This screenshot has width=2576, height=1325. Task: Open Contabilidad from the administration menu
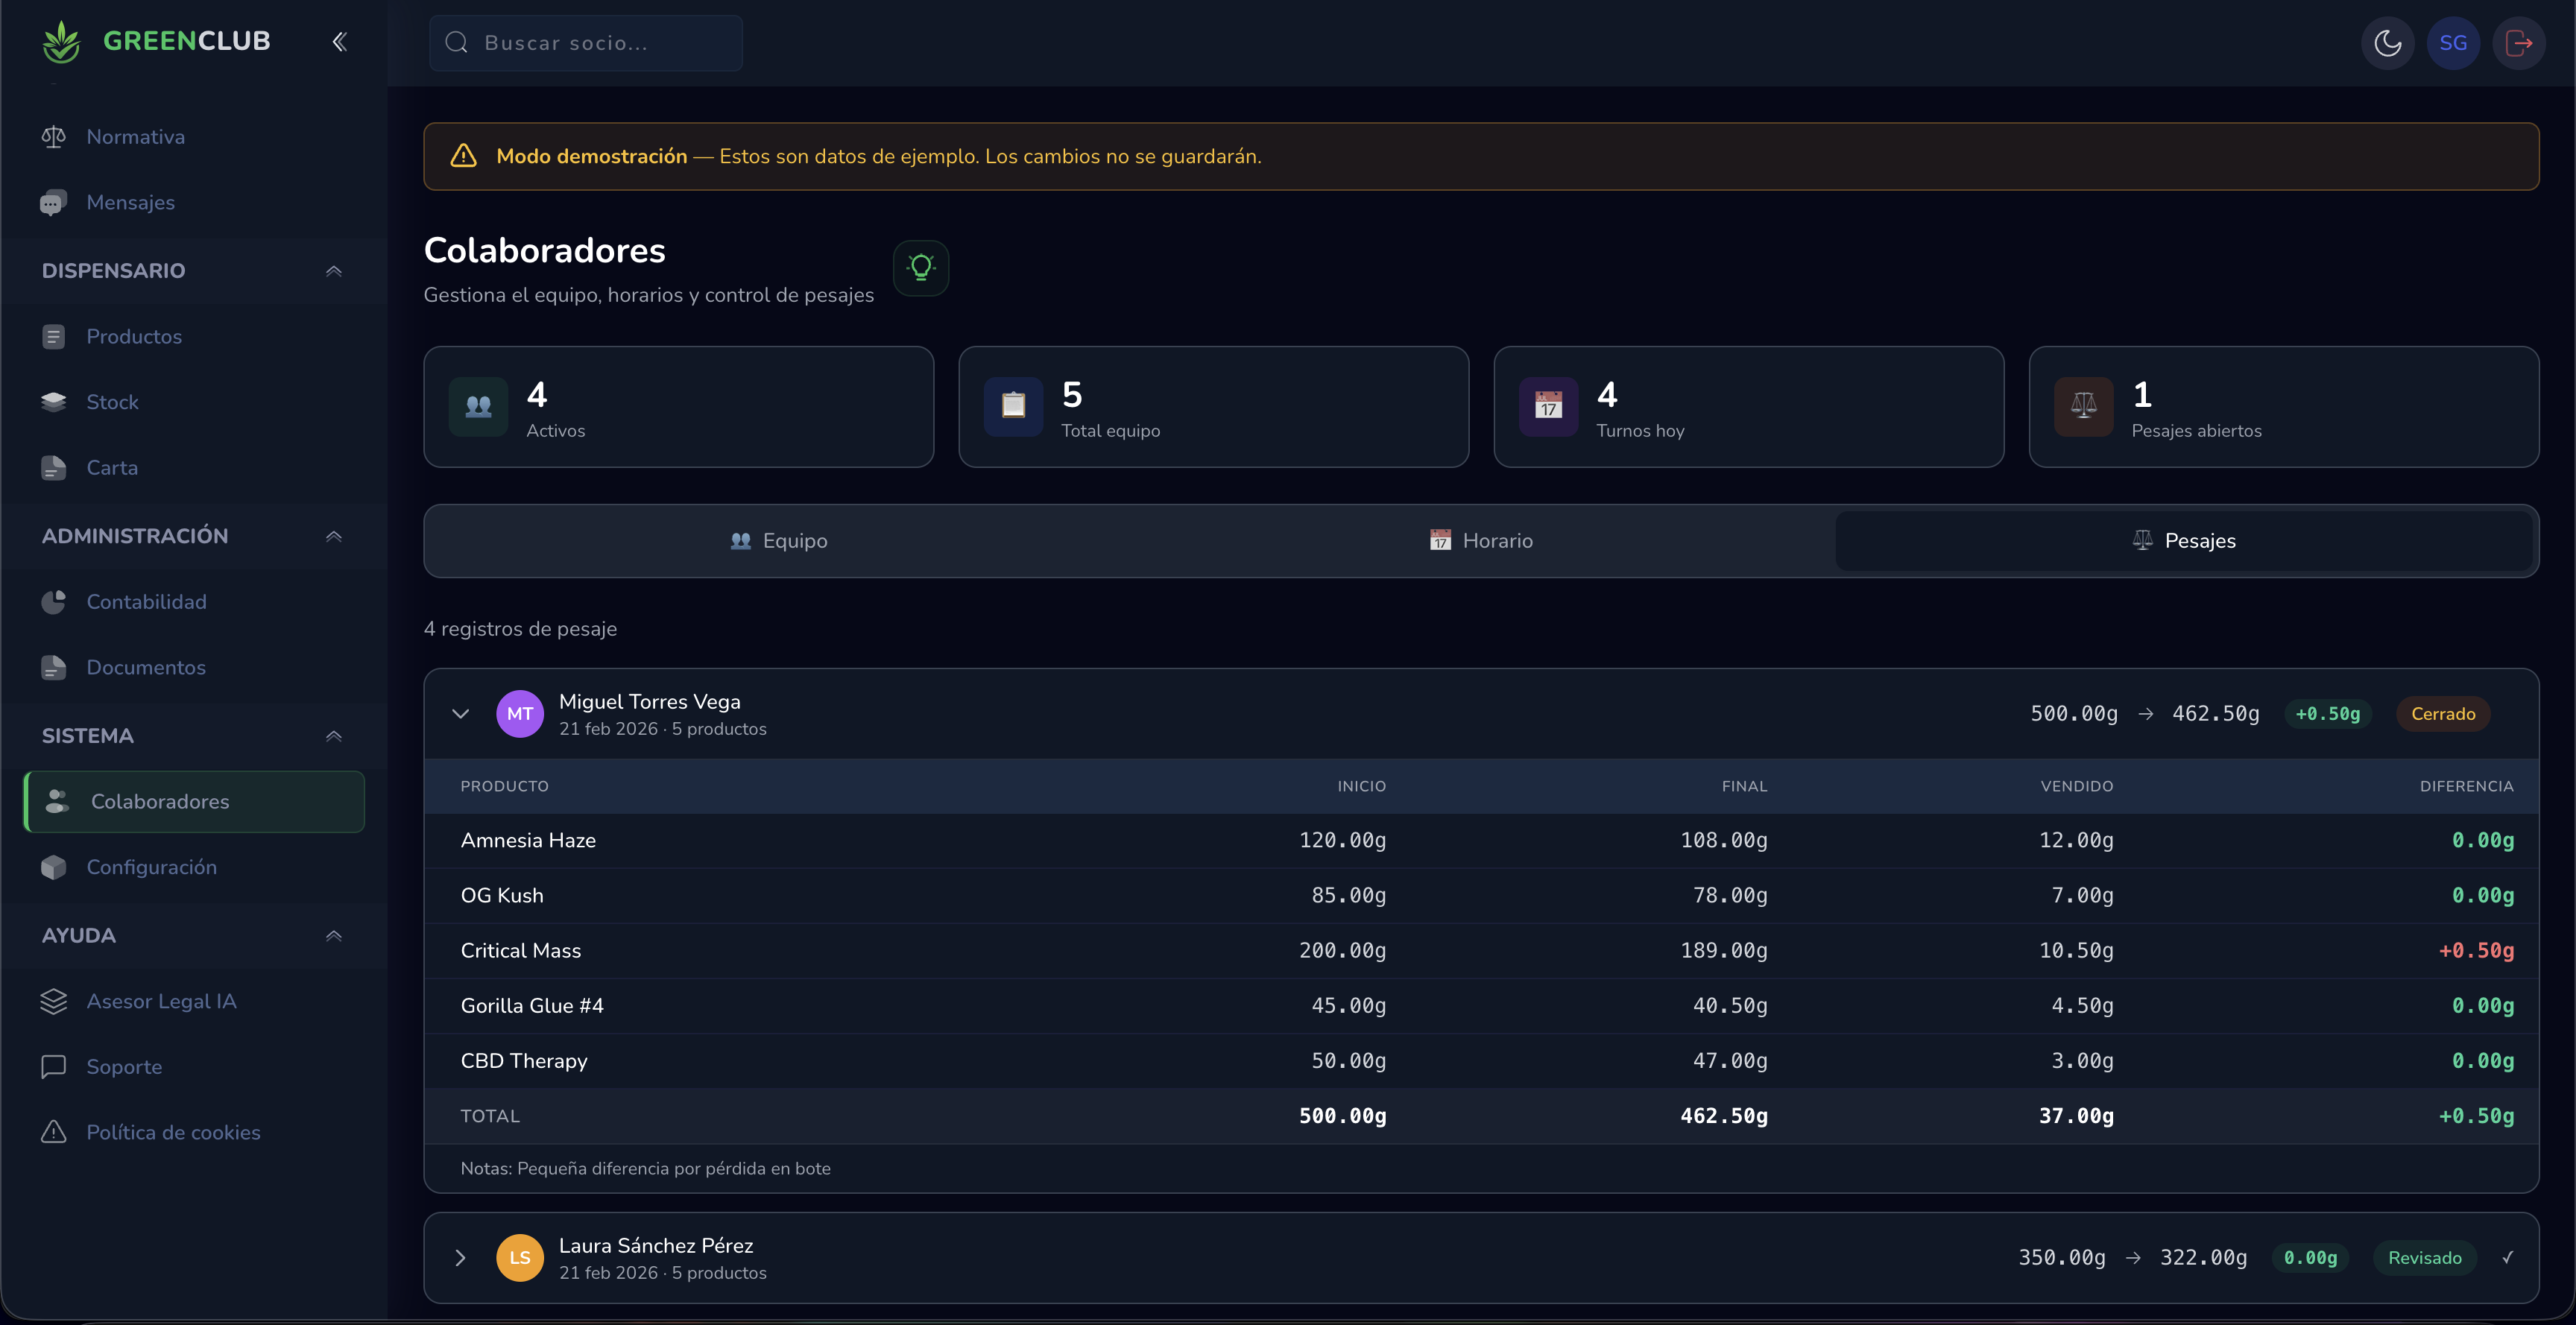click(x=146, y=601)
